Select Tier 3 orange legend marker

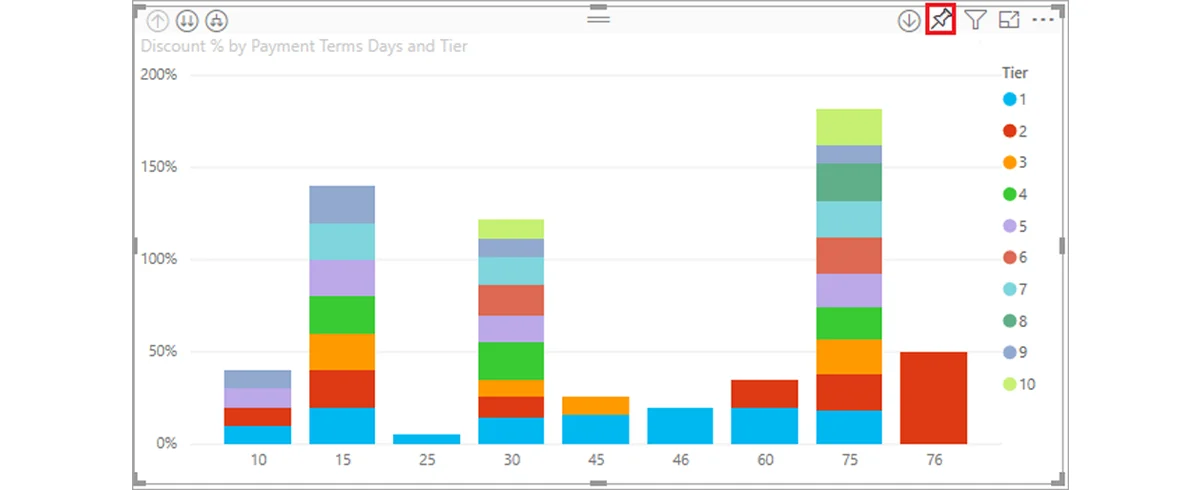tap(1009, 163)
